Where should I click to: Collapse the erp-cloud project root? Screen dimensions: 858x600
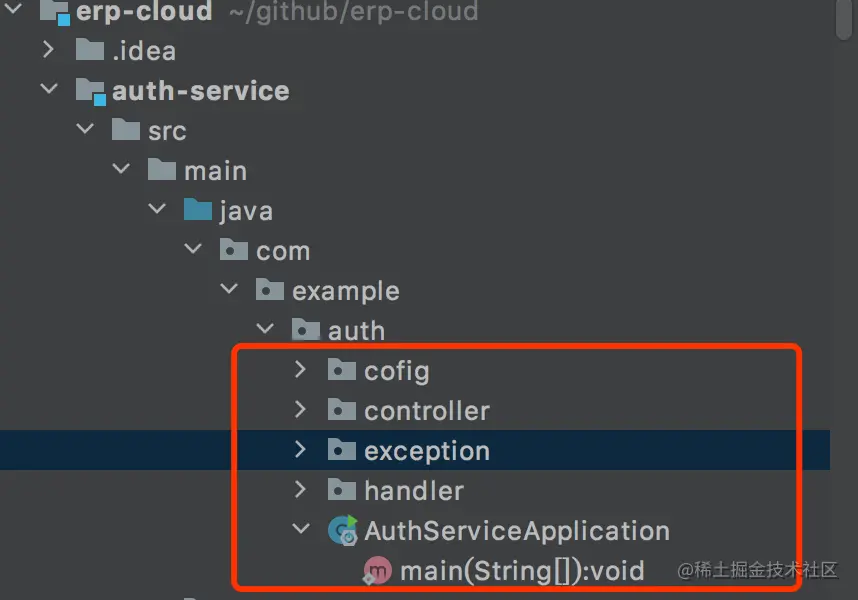point(13,8)
